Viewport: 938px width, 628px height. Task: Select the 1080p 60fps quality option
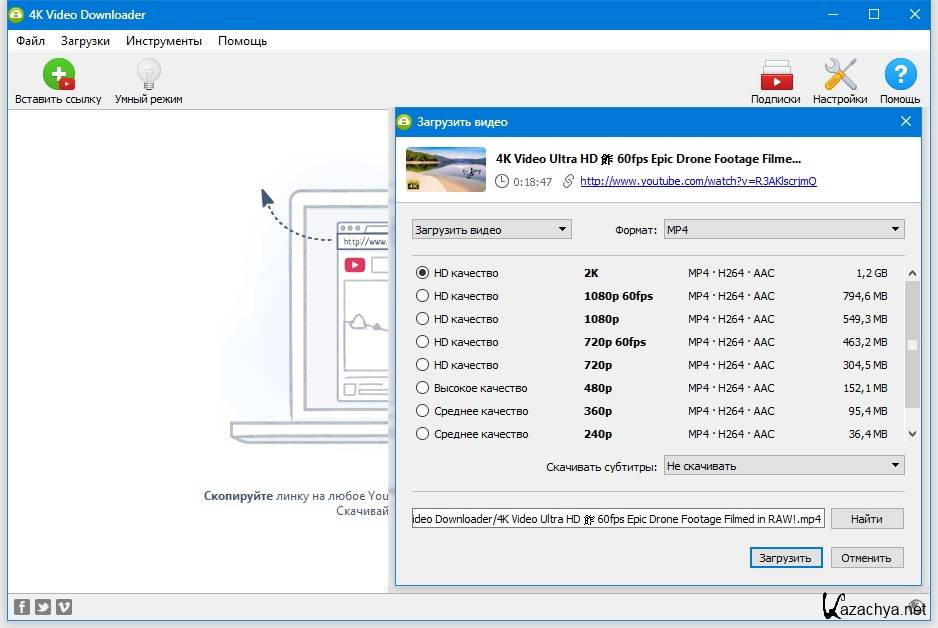point(423,296)
